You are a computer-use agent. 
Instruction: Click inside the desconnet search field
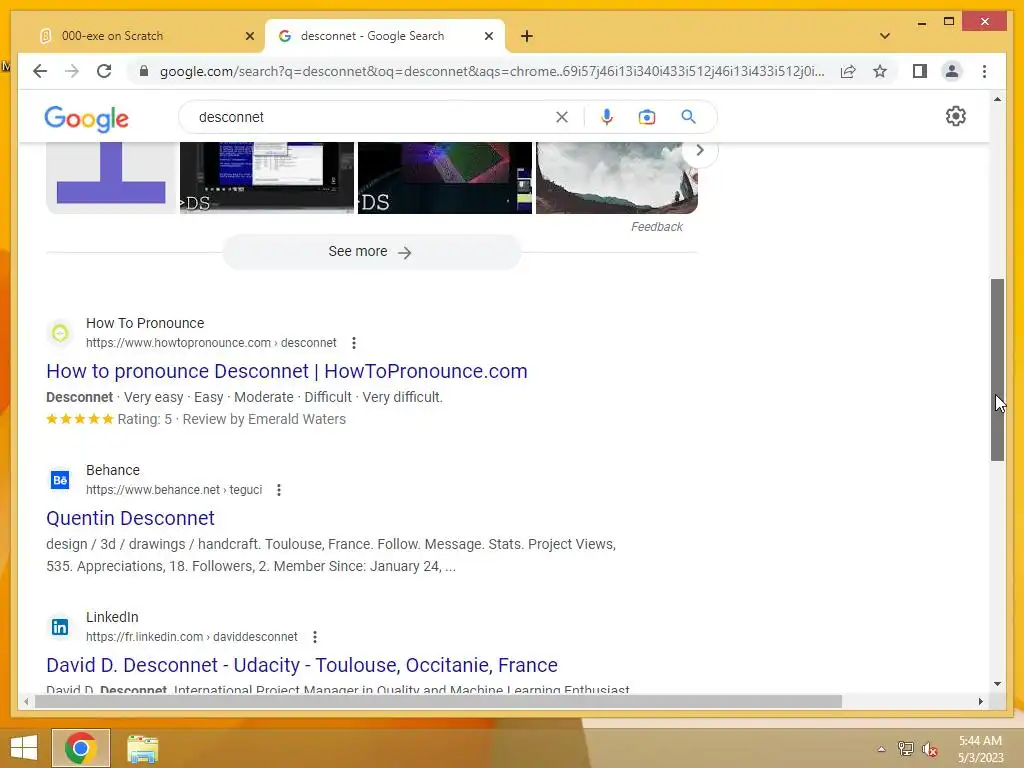pyautogui.click(x=372, y=117)
